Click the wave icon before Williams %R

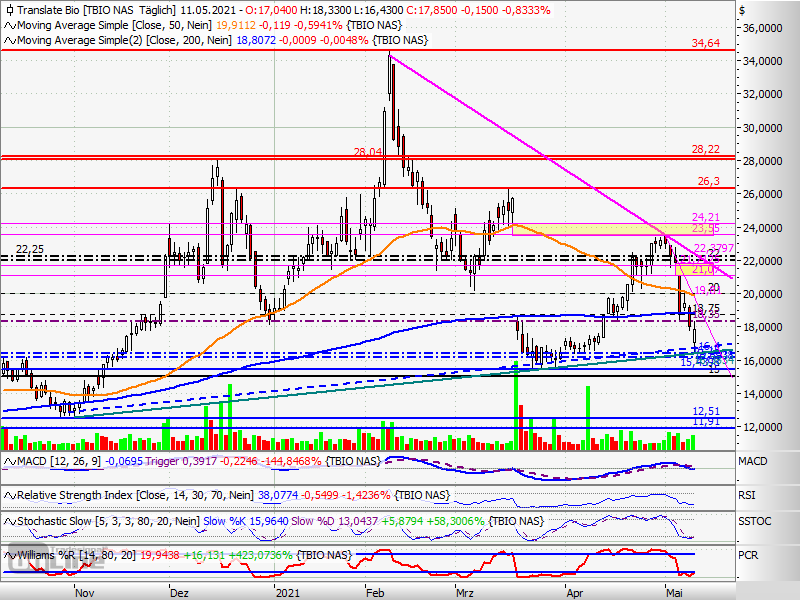[10, 555]
